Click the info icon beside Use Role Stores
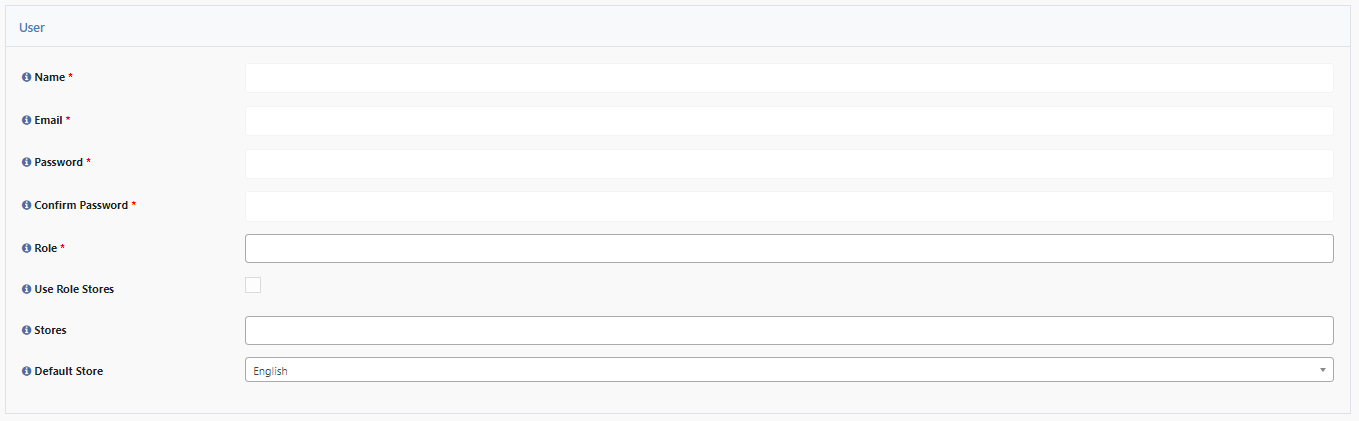 27,289
